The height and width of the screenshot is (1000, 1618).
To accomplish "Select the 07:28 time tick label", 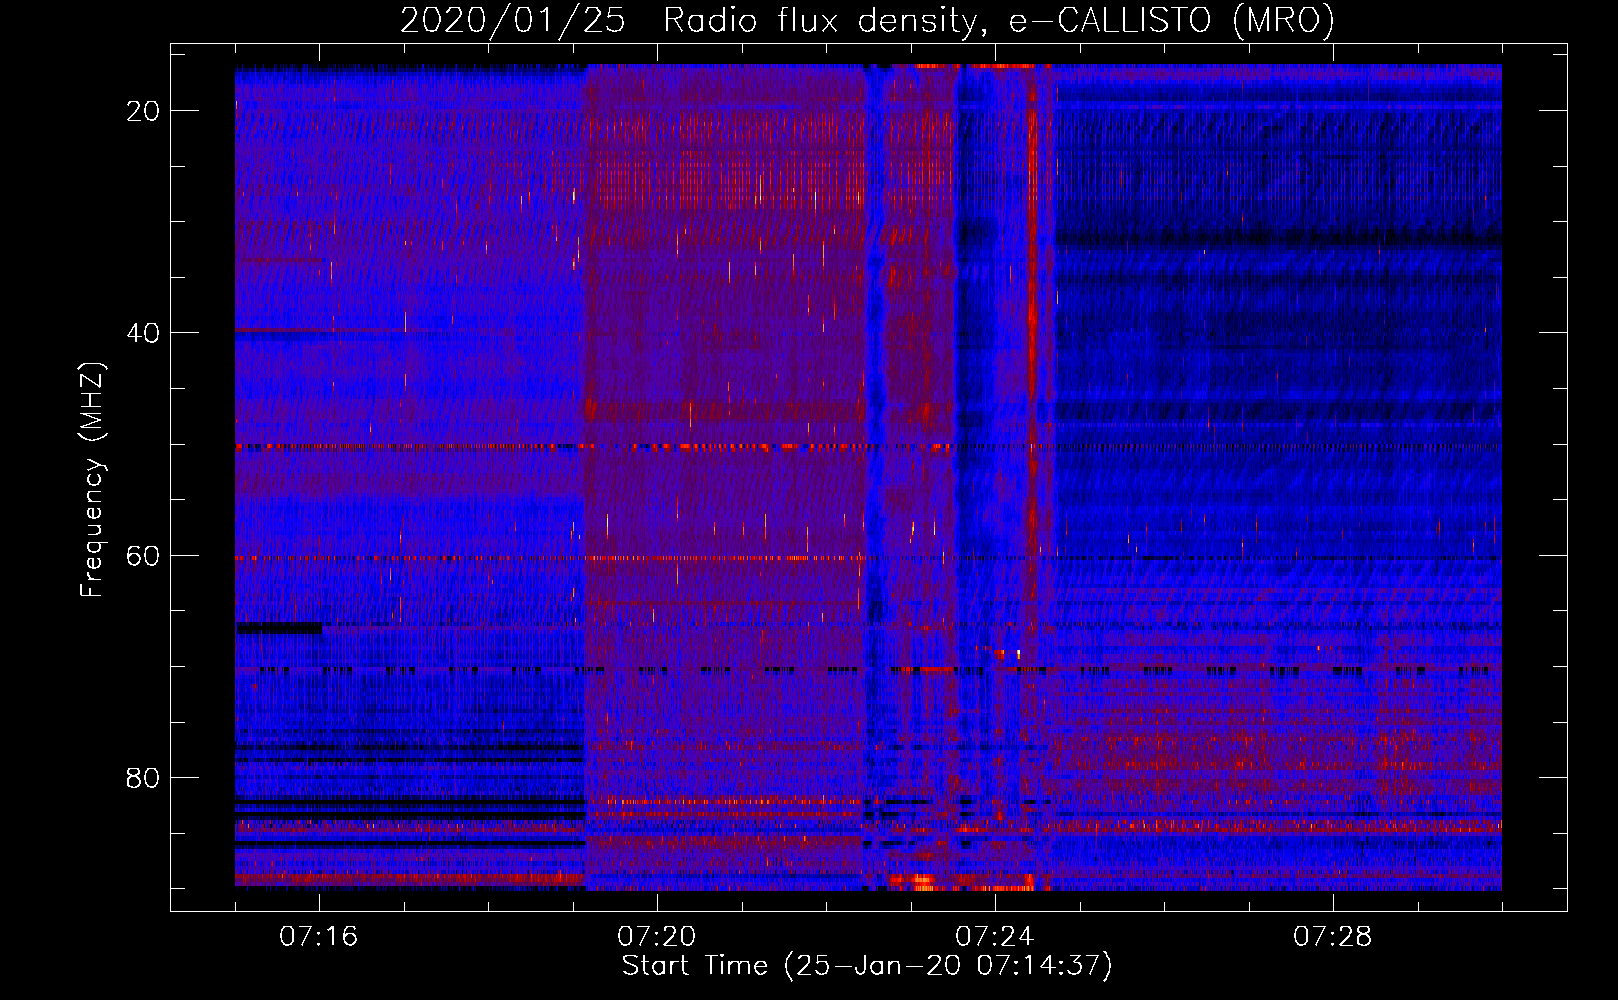I will [1332, 937].
